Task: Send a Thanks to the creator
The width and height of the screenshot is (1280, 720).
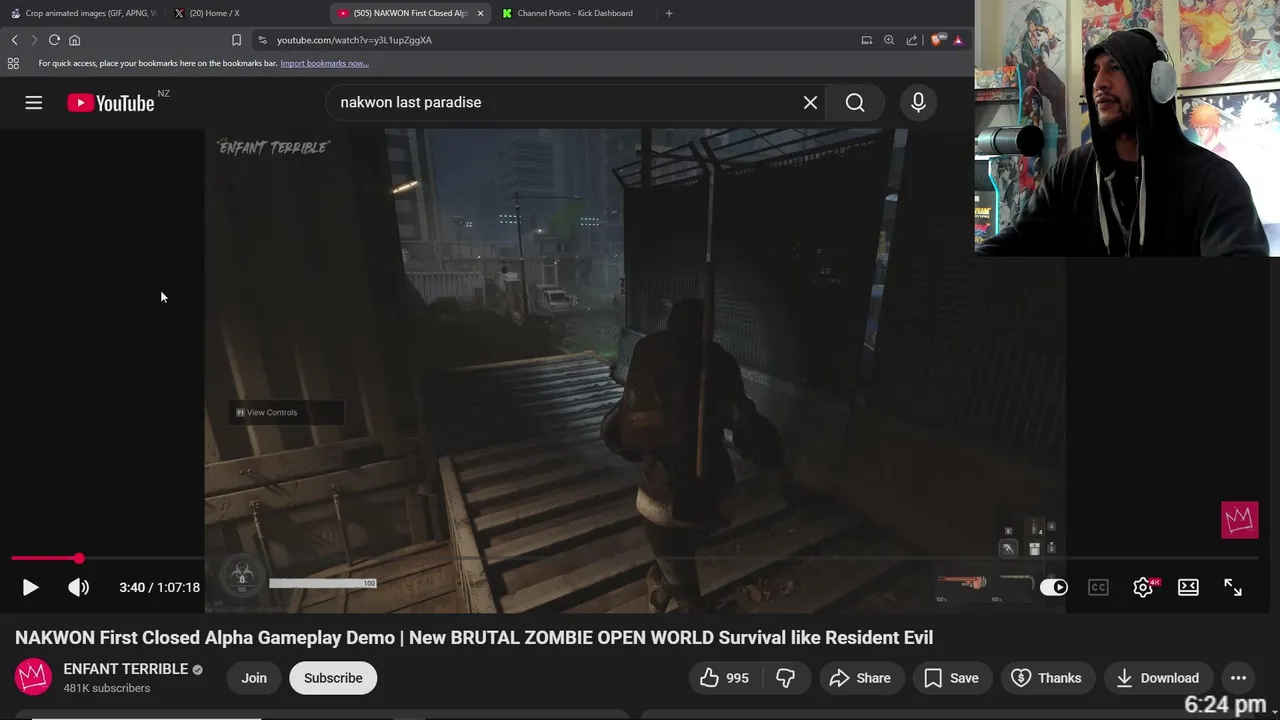Action: point(1046,678)
